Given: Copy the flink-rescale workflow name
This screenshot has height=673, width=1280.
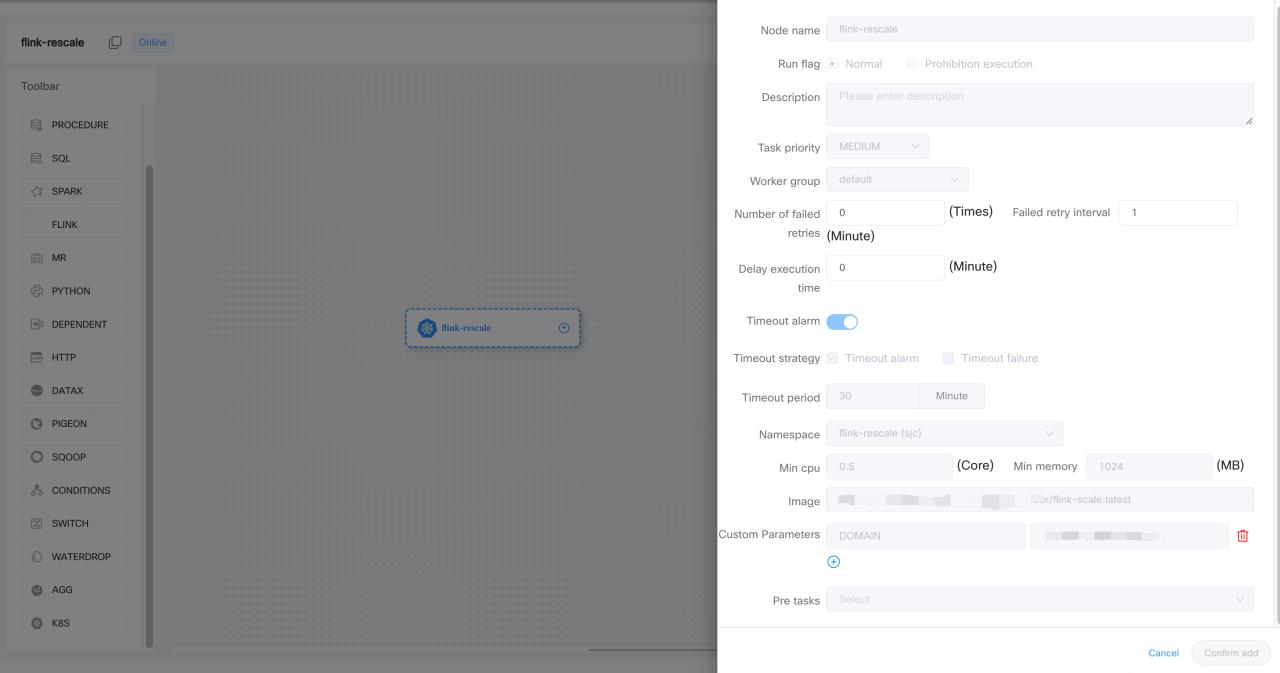Looking at the screenshot, I should (115, 43).
